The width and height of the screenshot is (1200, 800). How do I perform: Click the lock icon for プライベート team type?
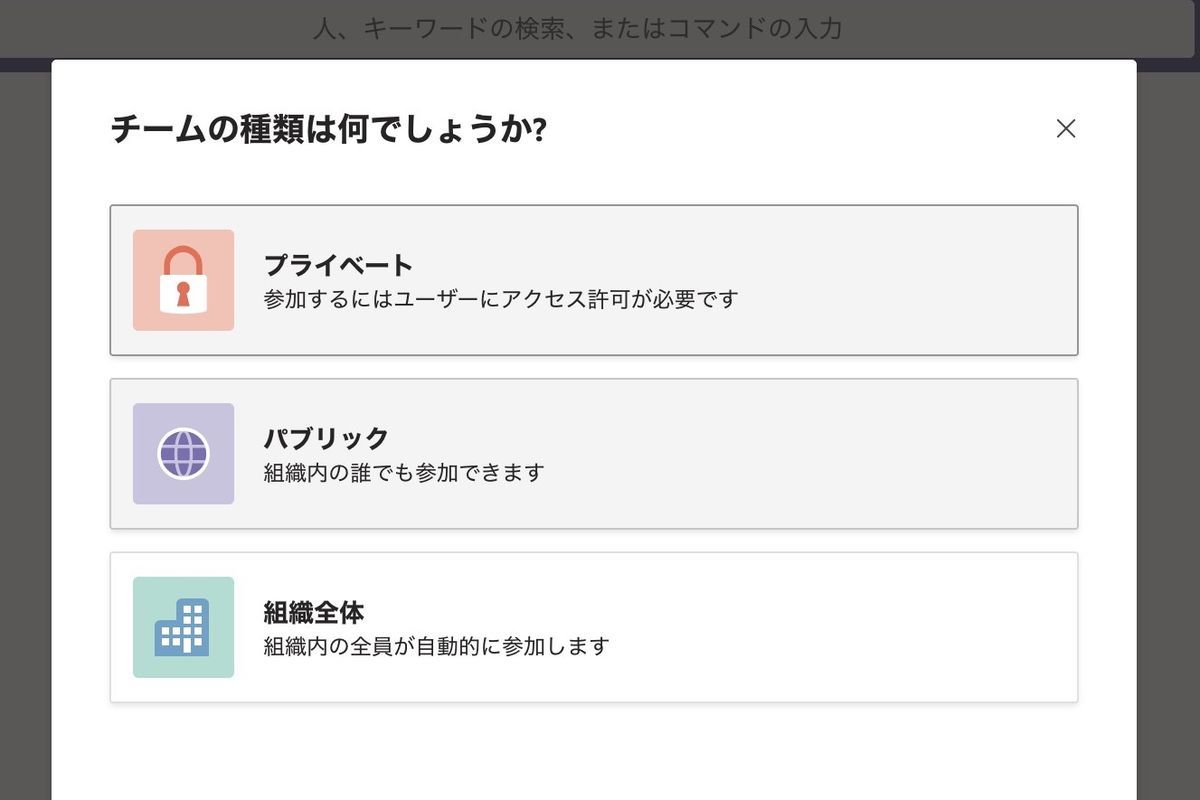183,280
